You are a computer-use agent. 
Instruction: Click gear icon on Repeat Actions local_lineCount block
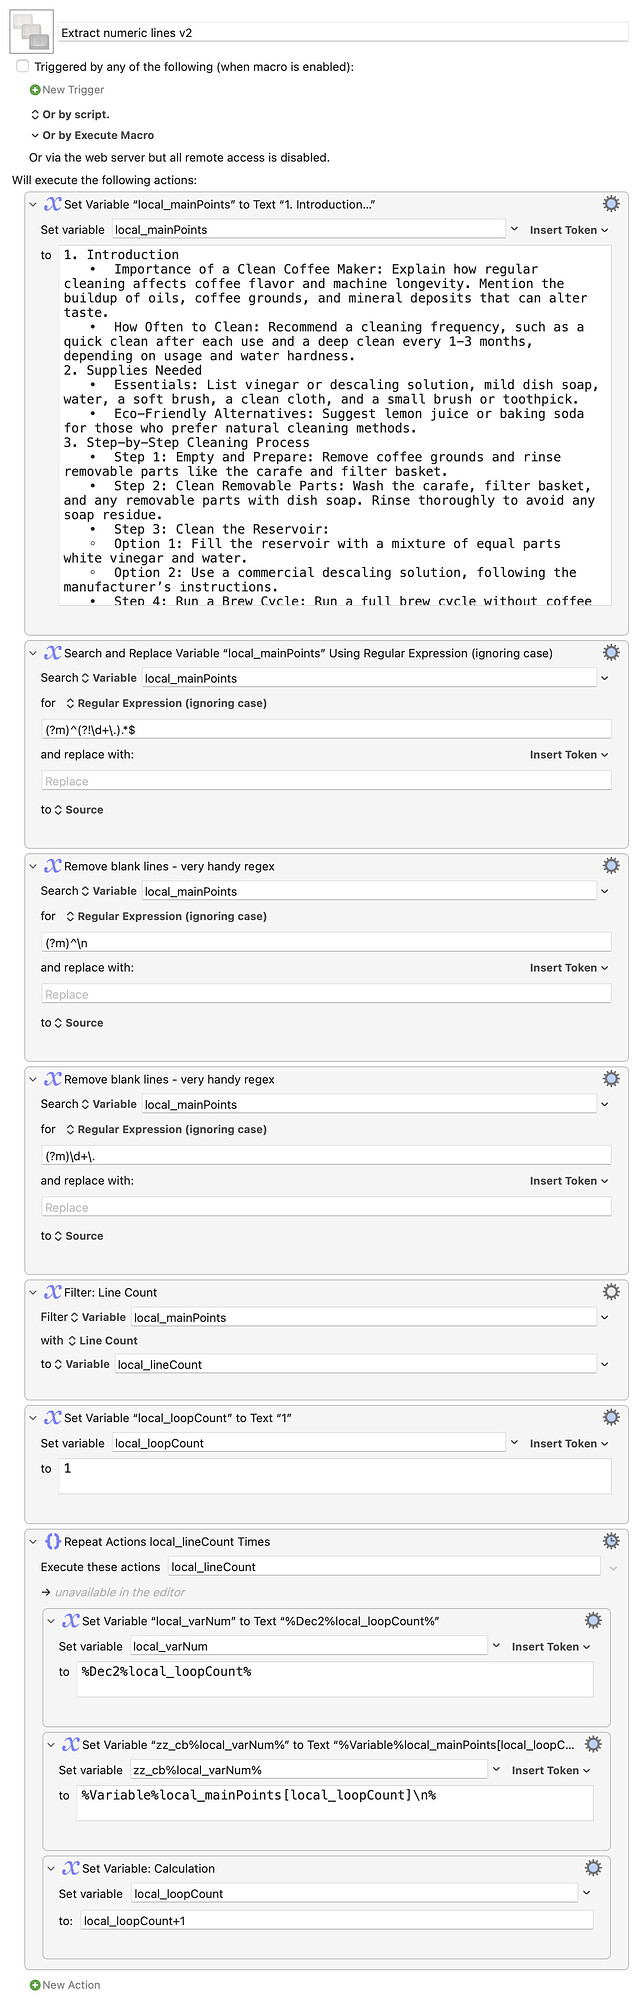611,1540
